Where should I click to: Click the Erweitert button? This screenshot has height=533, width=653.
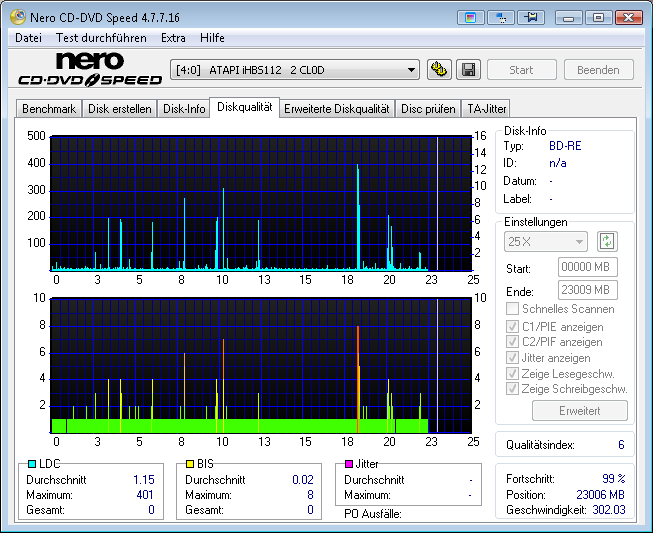tap(580, 411)
